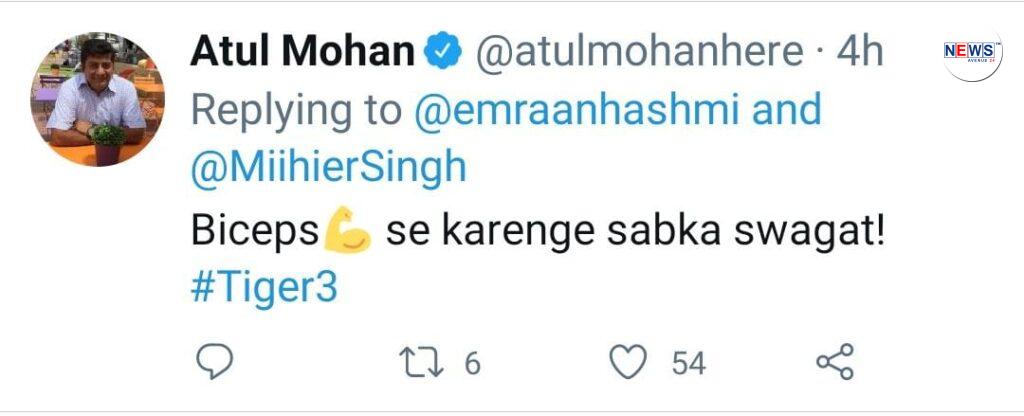The height and width of the screenshot is (416, 1024).
Task: Retweet this tweet using the retweet icon
Action: [423, 362]
